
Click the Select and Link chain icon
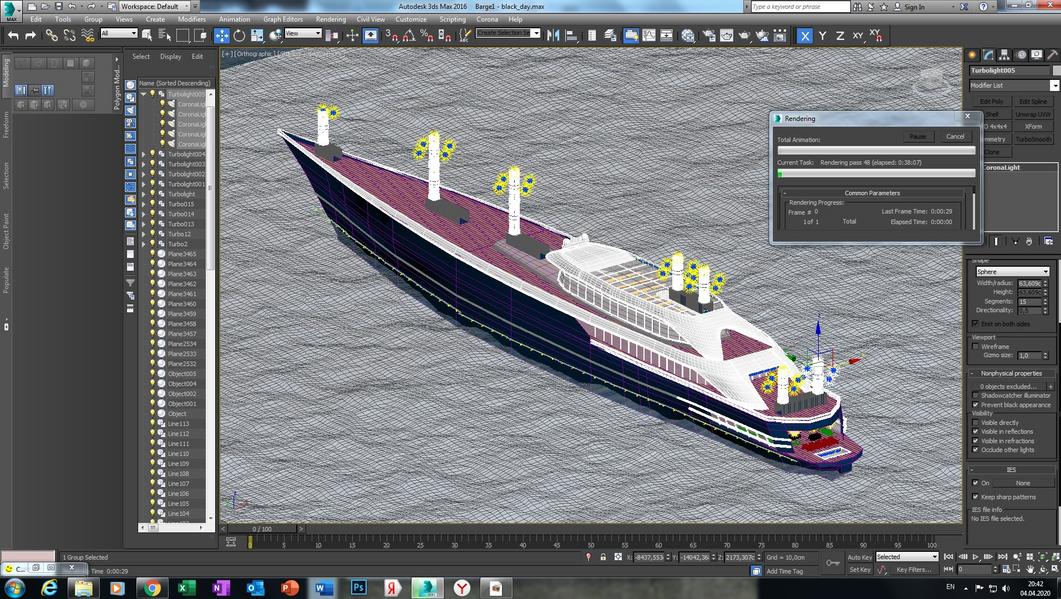tap(51, 35)
